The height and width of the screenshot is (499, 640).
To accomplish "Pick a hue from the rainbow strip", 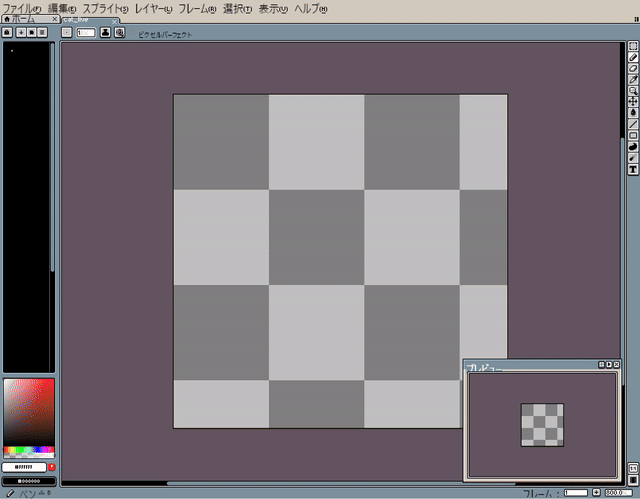I will pos(29,450).
